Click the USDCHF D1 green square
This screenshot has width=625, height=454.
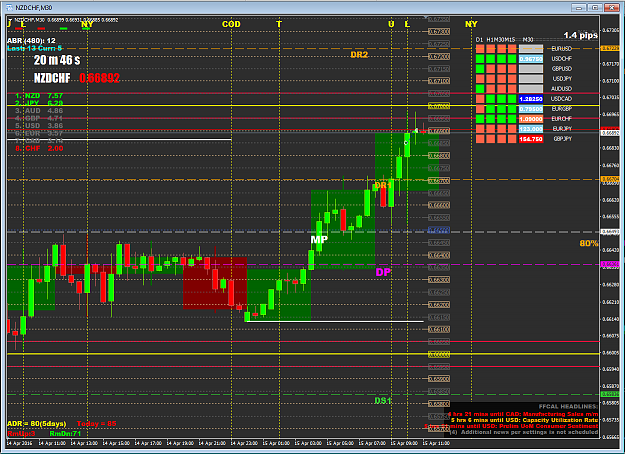coord(480,59)
